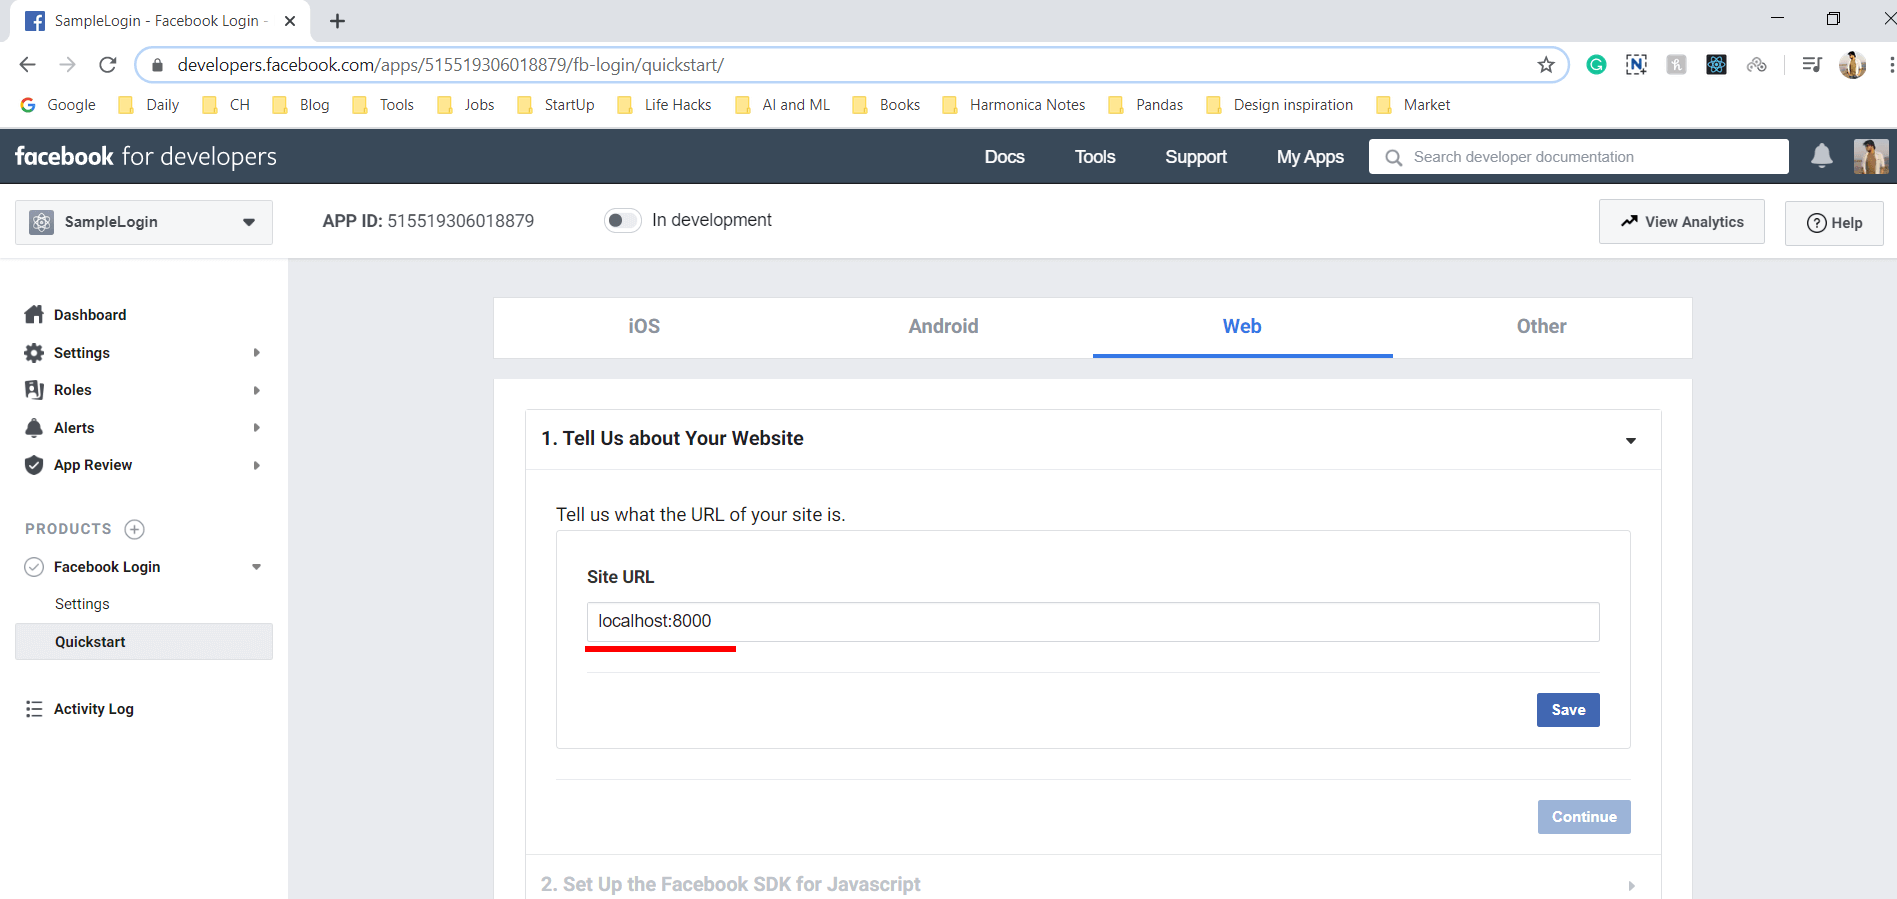Open the My Apps menu
The image size is (1897, 899).
(x=1310, y=157)
